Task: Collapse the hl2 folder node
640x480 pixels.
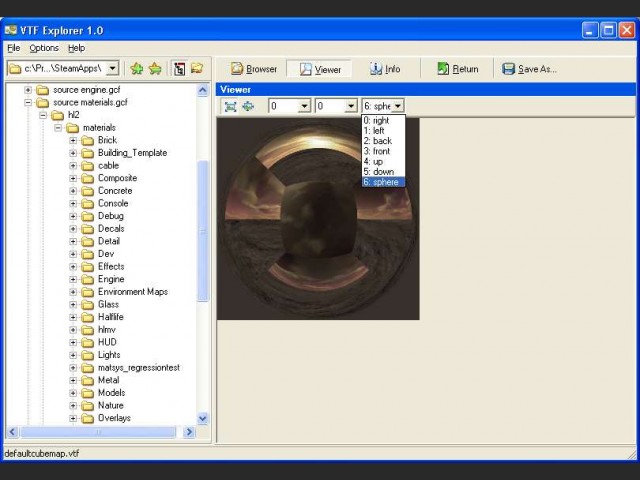Action: pos(43,115)
